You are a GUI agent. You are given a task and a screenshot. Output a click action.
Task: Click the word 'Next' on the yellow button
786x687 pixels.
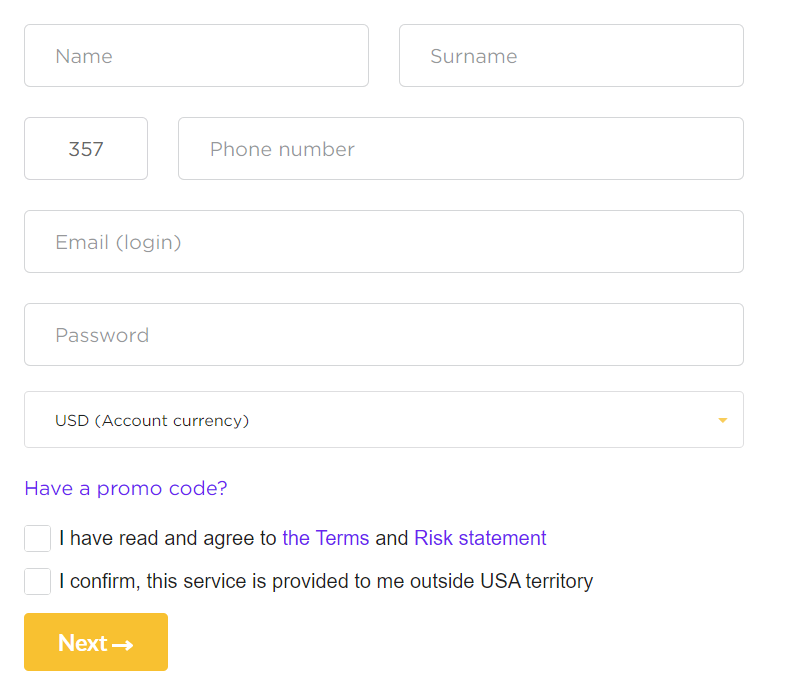pyautogui.click(x=83, y=643)
